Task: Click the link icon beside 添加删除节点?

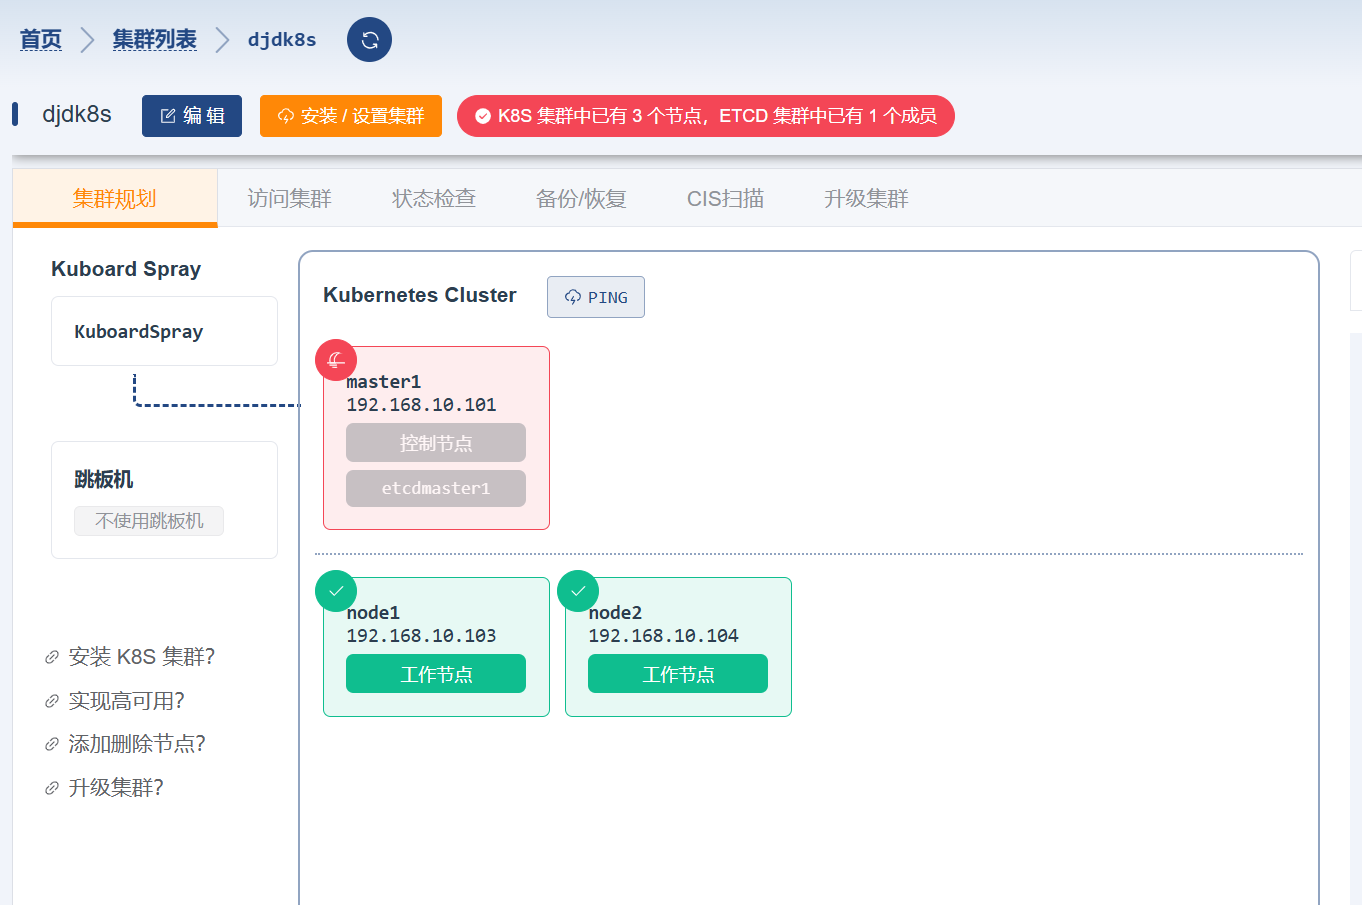Action: (x=52, y=745)
